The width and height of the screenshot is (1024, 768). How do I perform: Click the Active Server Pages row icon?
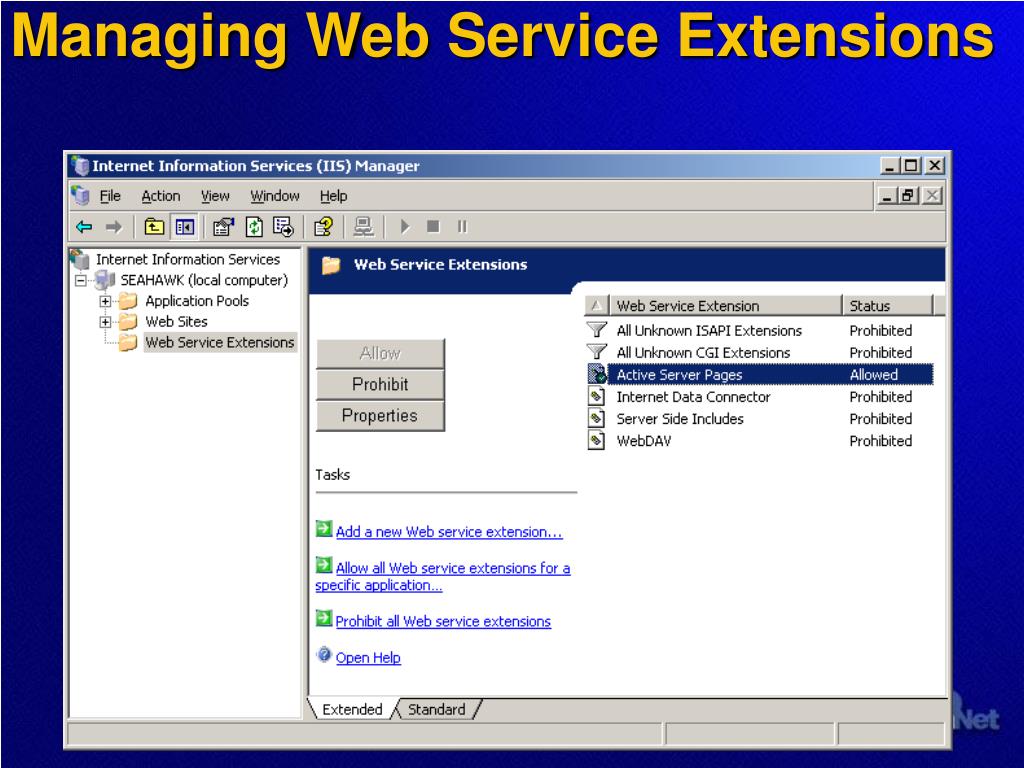tap(597, 374)
